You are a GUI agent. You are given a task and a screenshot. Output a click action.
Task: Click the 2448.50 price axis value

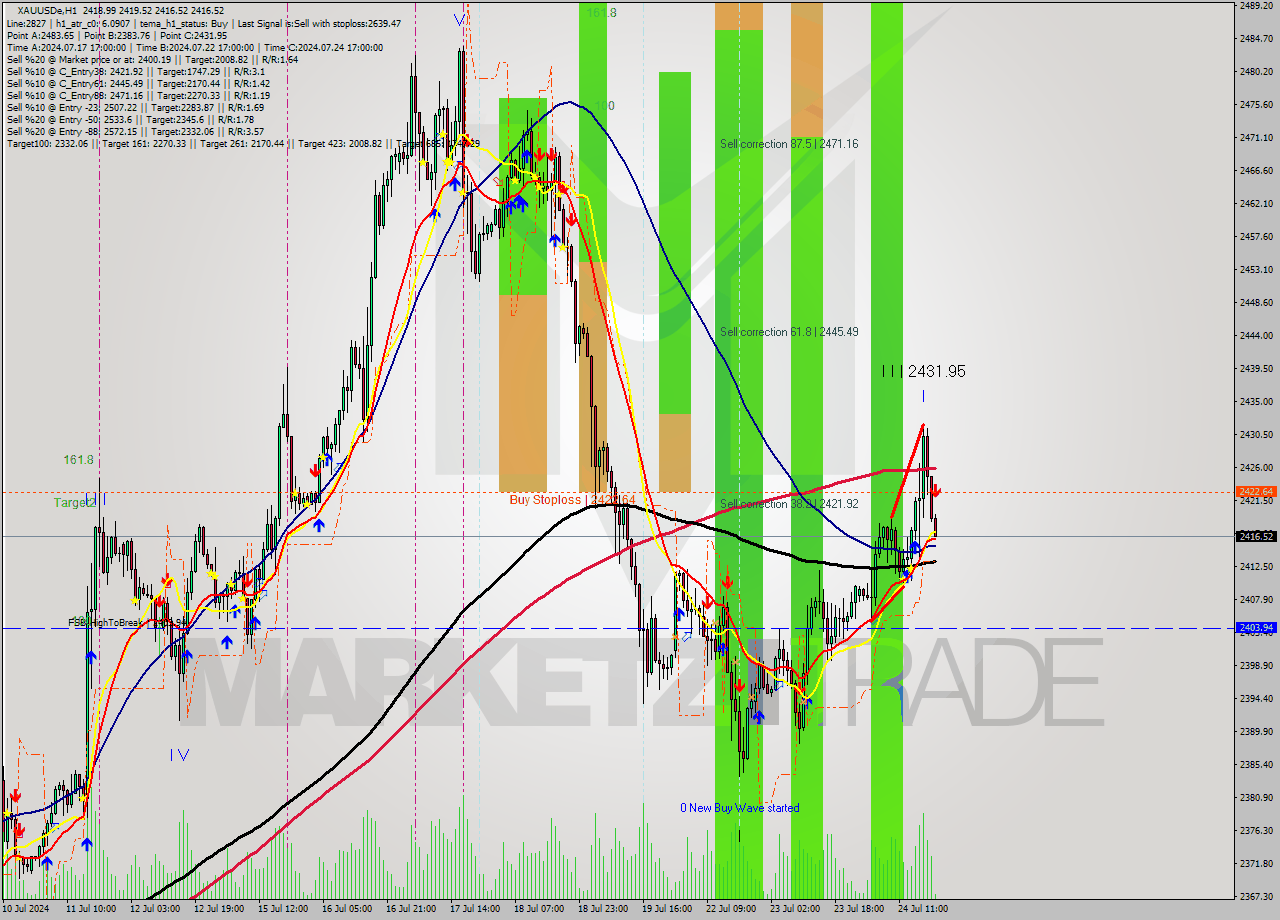1256,303
